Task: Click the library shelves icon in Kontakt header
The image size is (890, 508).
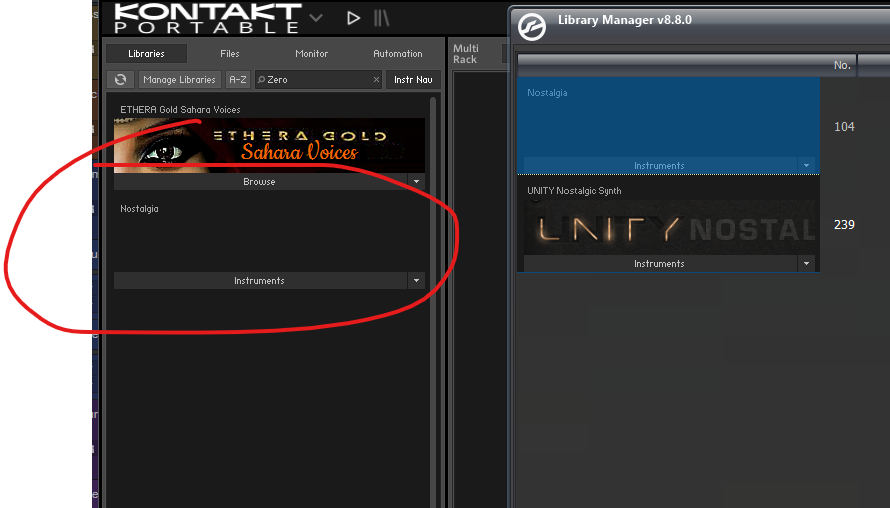Action: [x=381, y=18]
